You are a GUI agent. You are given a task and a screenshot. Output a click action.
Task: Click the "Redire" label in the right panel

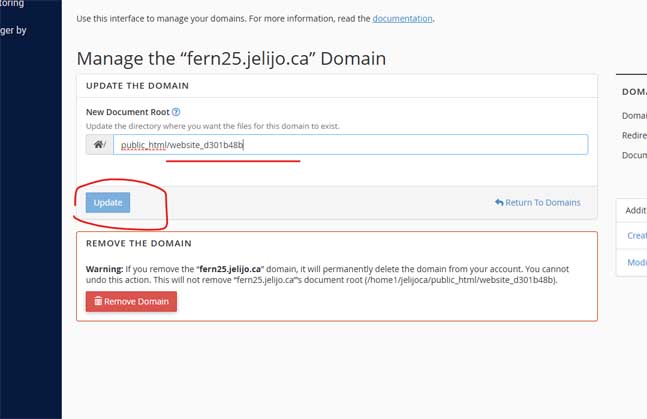[634, 135]
